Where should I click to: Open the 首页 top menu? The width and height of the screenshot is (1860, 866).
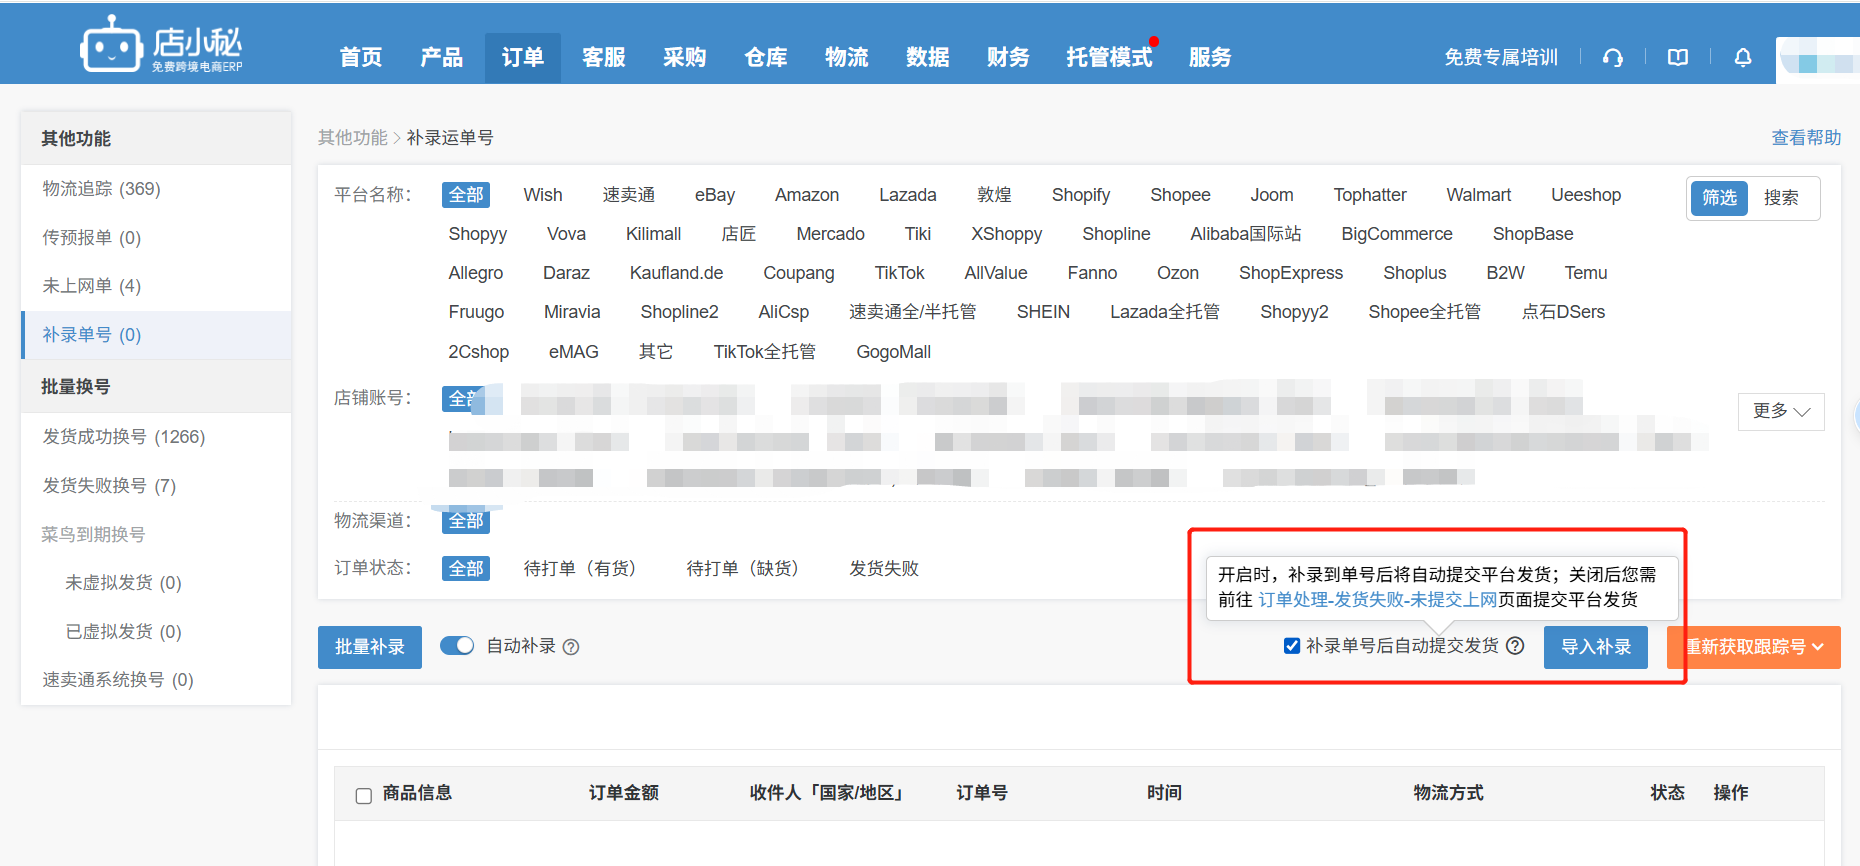pos(361,57)
